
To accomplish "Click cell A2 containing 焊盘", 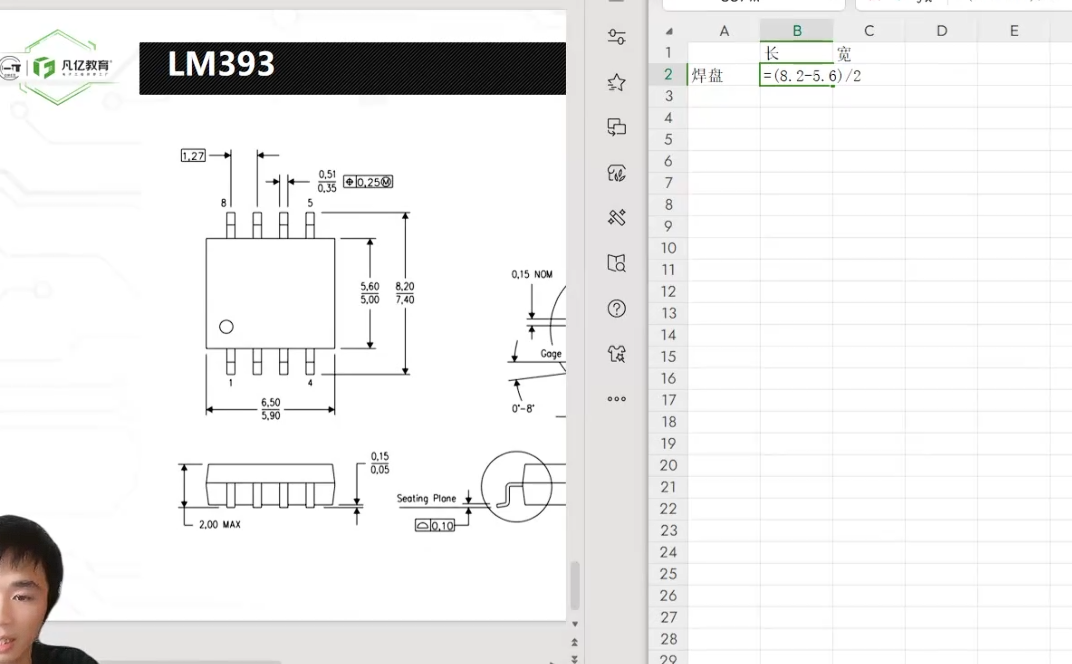I will click(723, 75).
